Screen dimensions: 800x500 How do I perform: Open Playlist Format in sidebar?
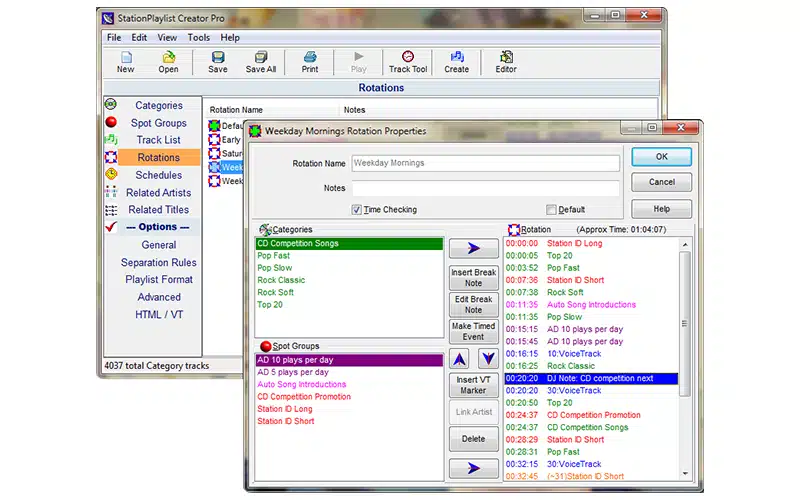point(159,280)
